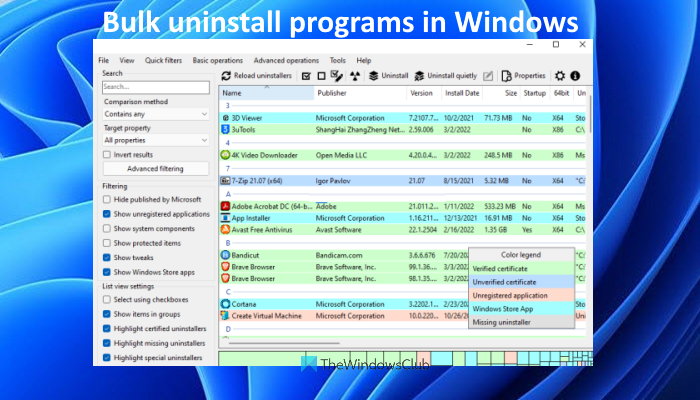Open the Basic operations menu

pyautogui.click(x=218, y=60)
